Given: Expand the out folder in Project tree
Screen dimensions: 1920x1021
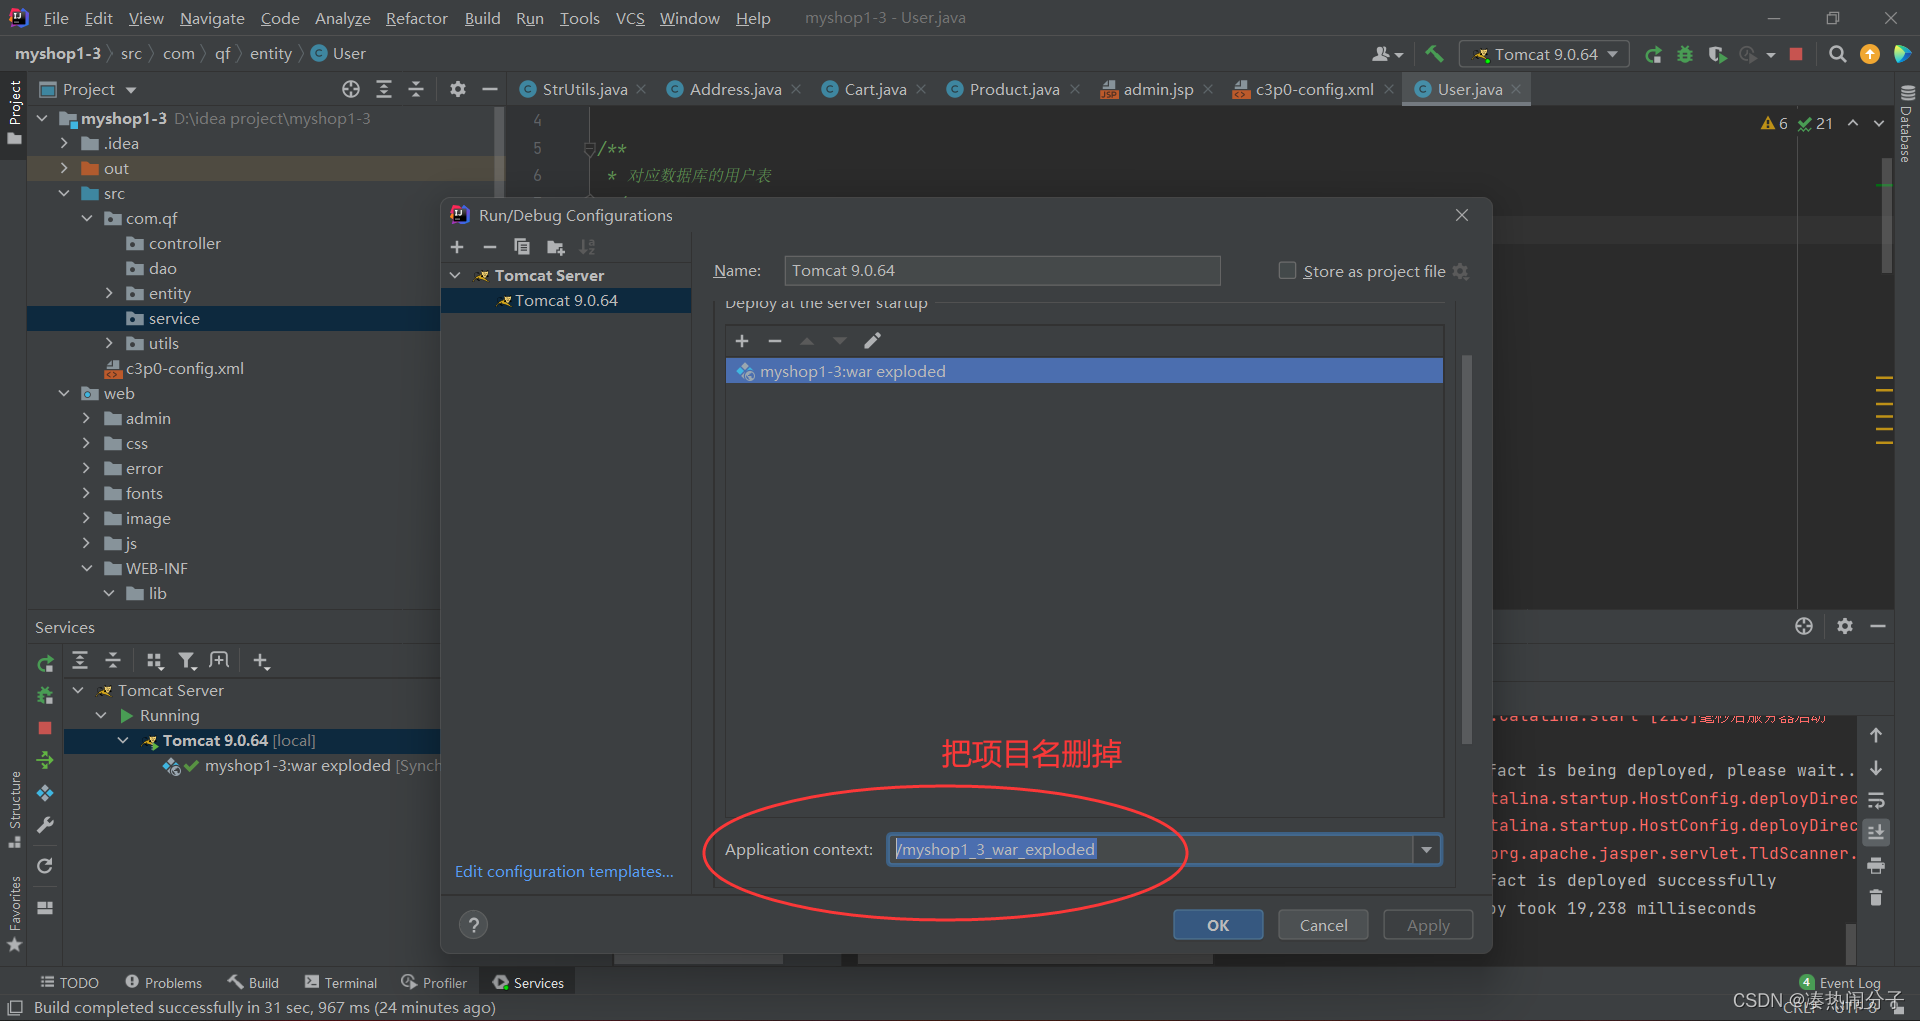Looking at the screenshot, I should pyautogui.click(x=64, y=168).
